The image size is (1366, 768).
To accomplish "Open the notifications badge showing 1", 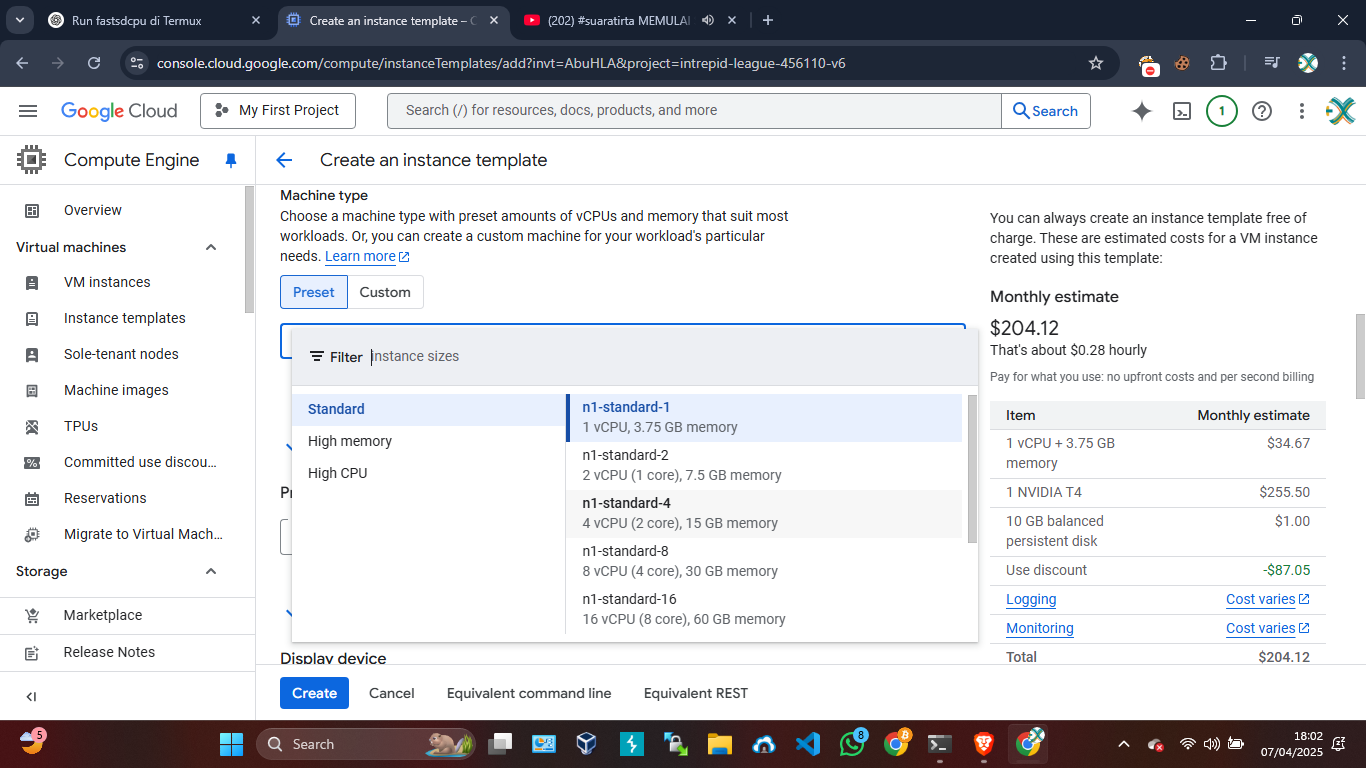I will click(1221, 111).
